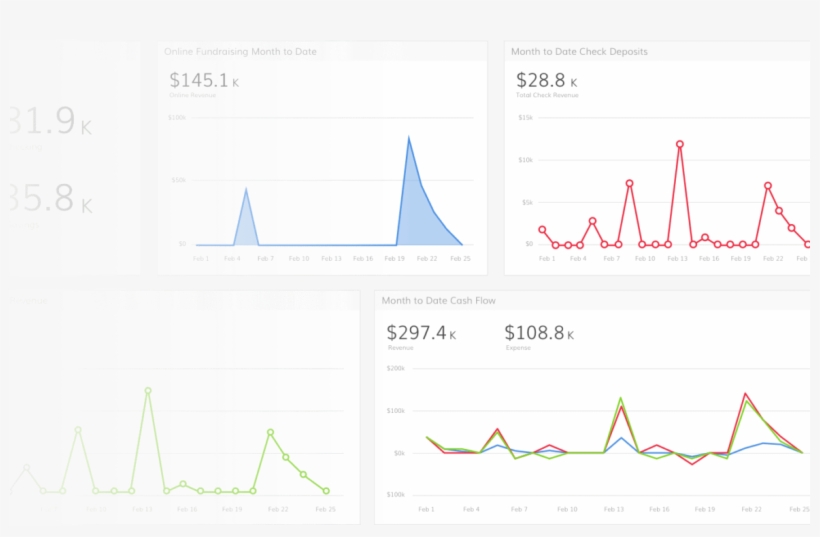Click the Online Fundraising Month to Date title
Image resolution: width=820 pixels, height=537 pixels.
tap(240, 51)
